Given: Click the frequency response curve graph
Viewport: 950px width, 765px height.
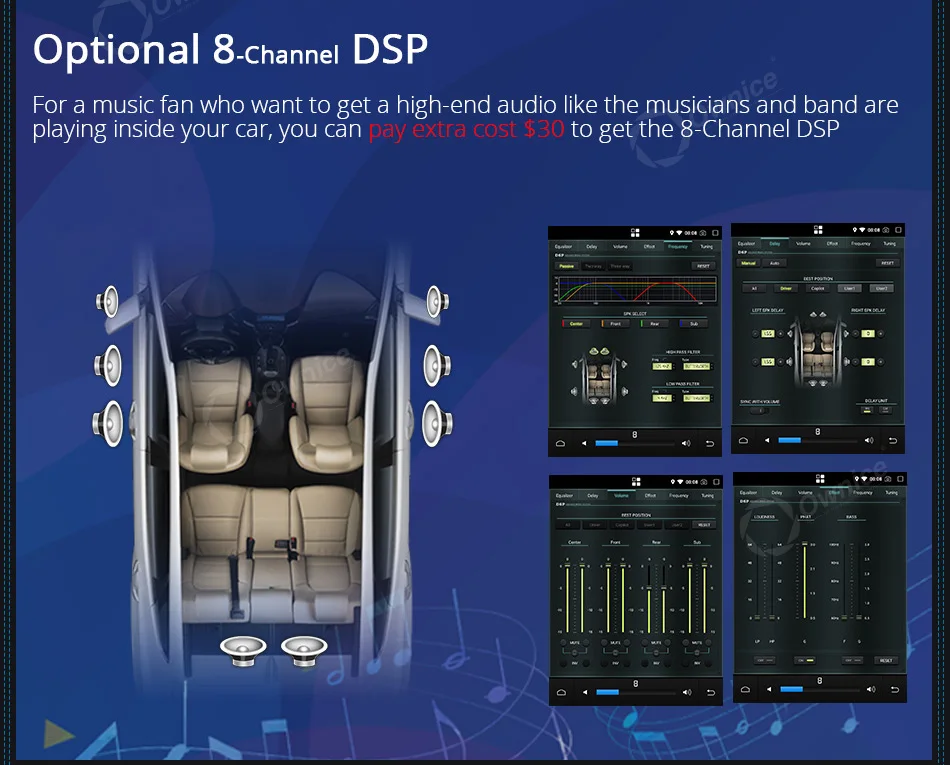Looking at the screenshot, I should pyautogui.click(x=635, y=290).
